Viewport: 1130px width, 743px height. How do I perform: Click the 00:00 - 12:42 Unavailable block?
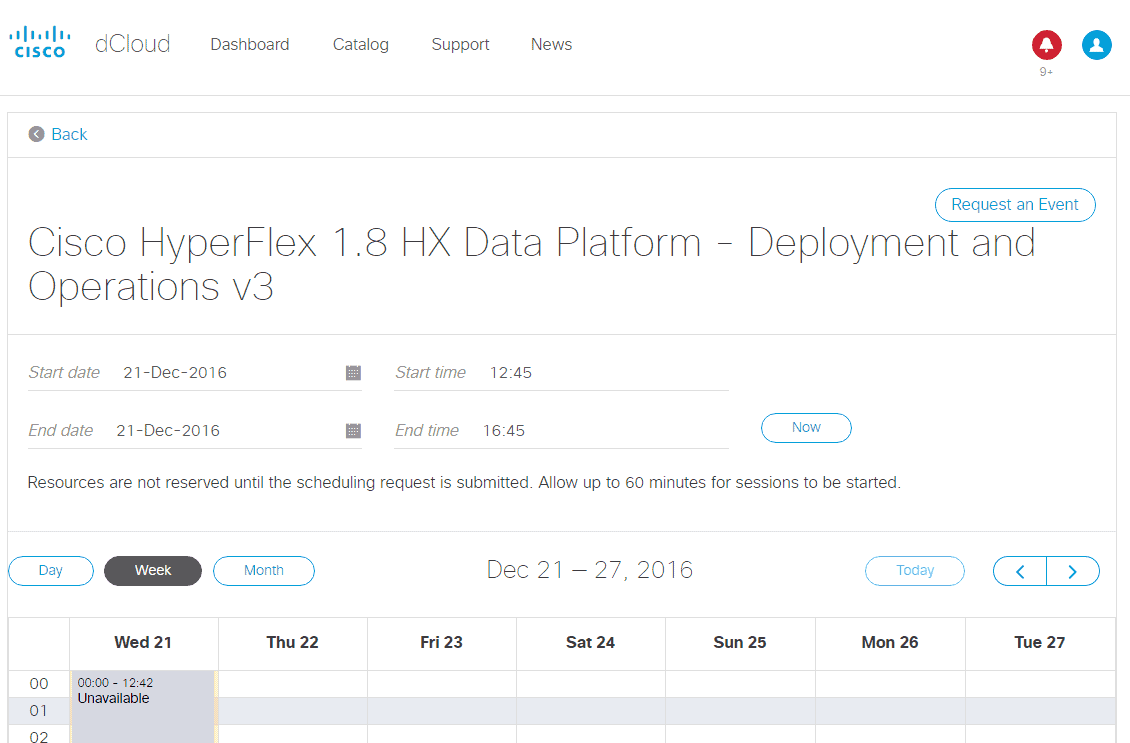143,707
